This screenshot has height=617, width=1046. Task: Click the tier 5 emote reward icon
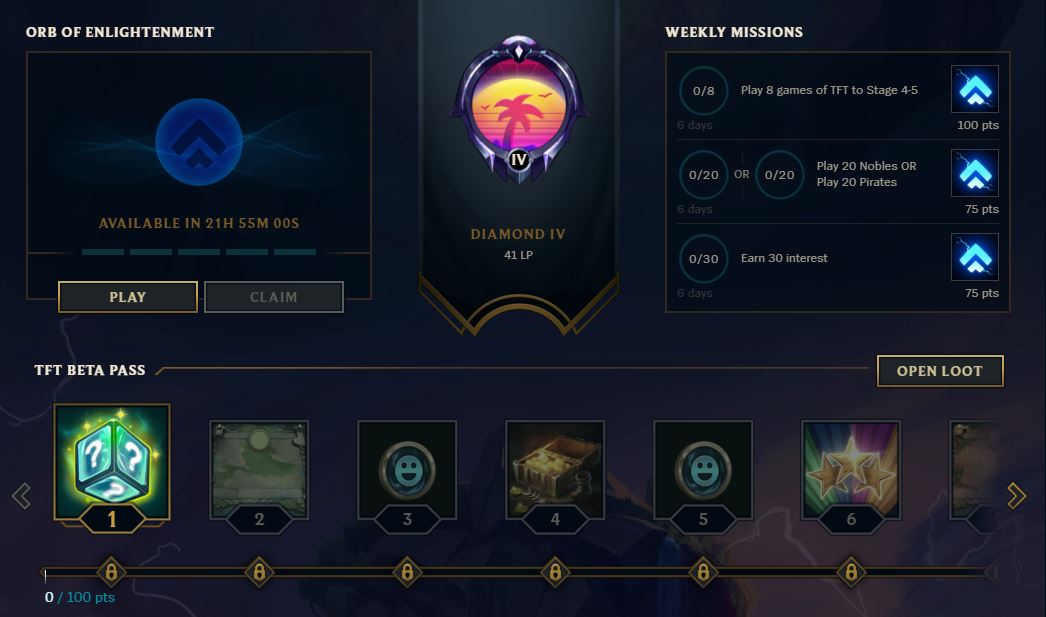click(x=703, y=470)
